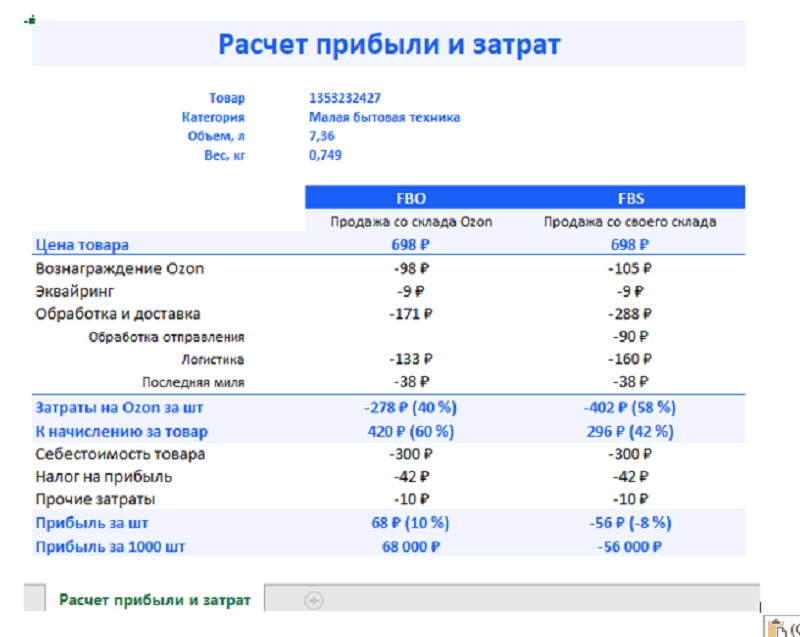Screen dimensions: 800x637
Task: Add a new sheet with the plus icon
Action: click(313, 600)
